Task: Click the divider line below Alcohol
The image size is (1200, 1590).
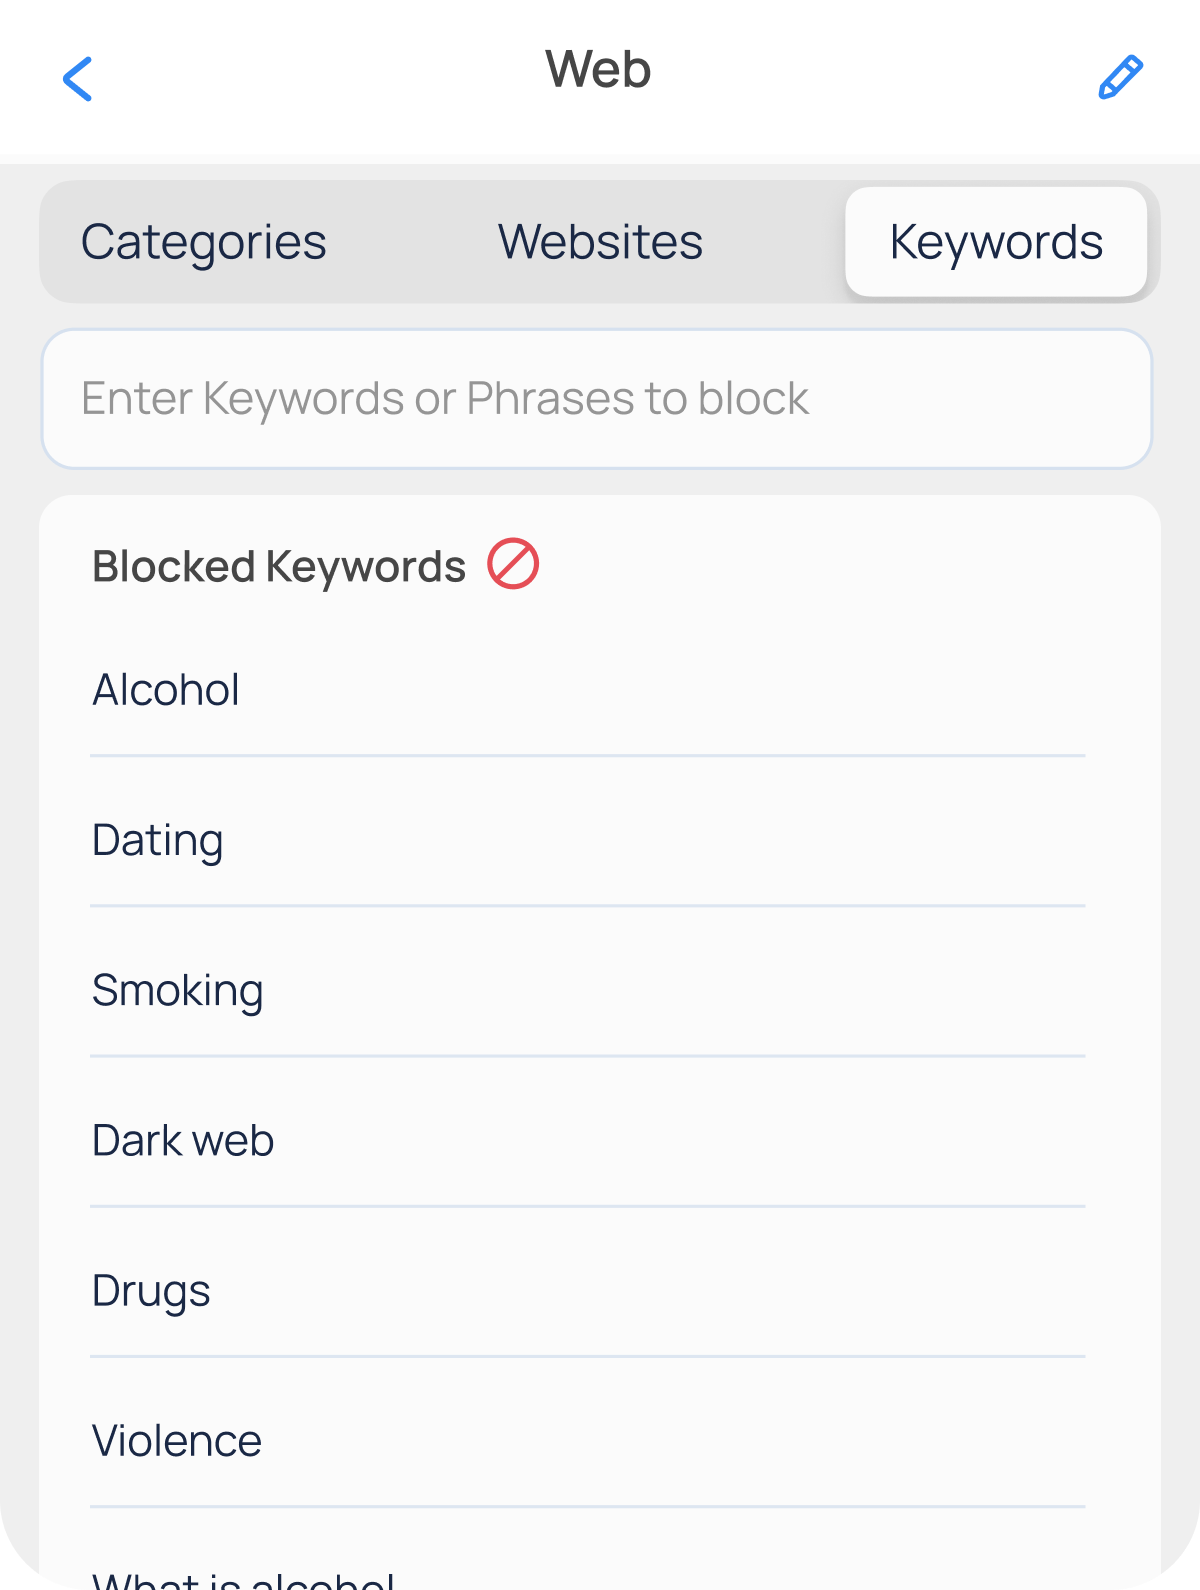Action: pyautogui.click(x=588, y=756)
